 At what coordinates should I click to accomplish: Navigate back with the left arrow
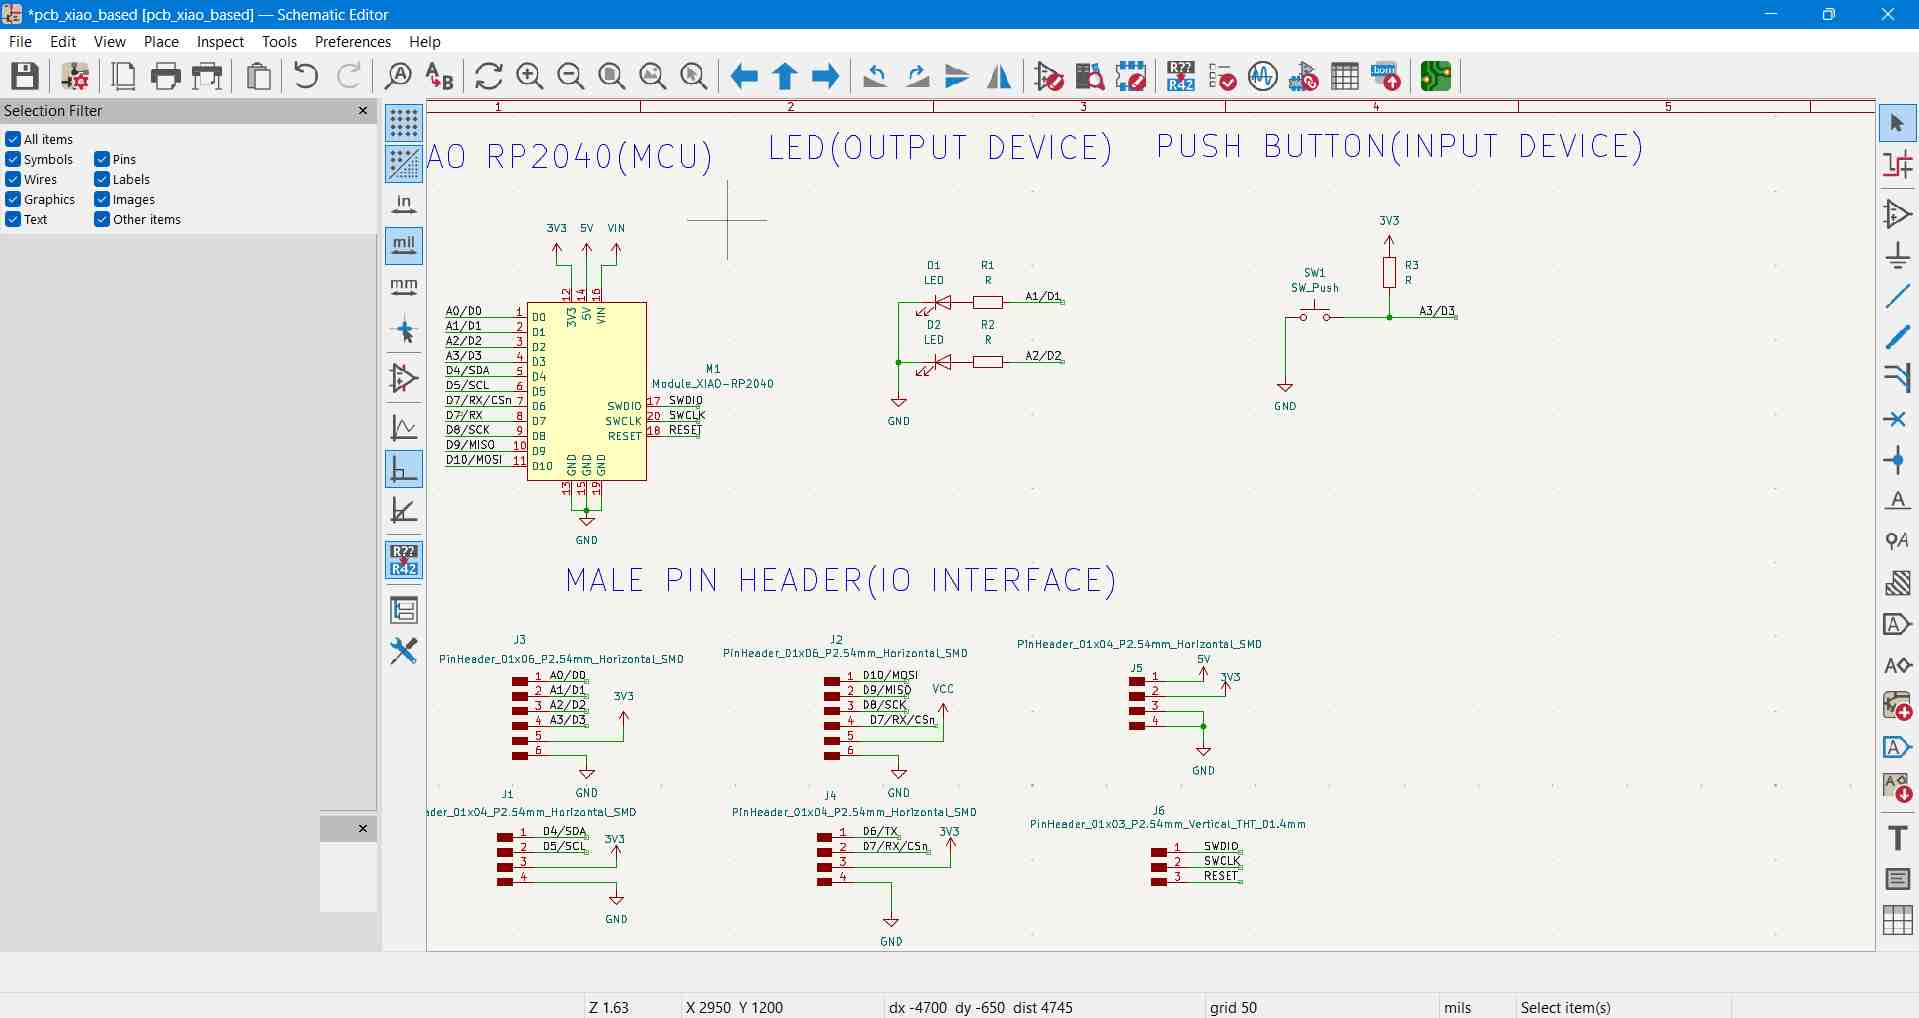744,76
